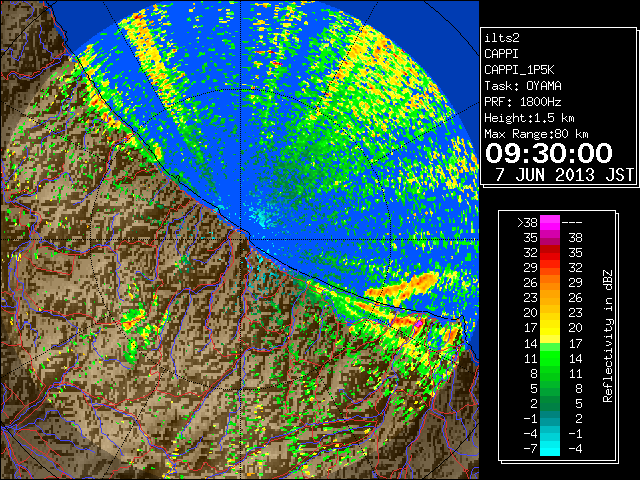Click 'Height:1.5 km' text

click(529, 118)
